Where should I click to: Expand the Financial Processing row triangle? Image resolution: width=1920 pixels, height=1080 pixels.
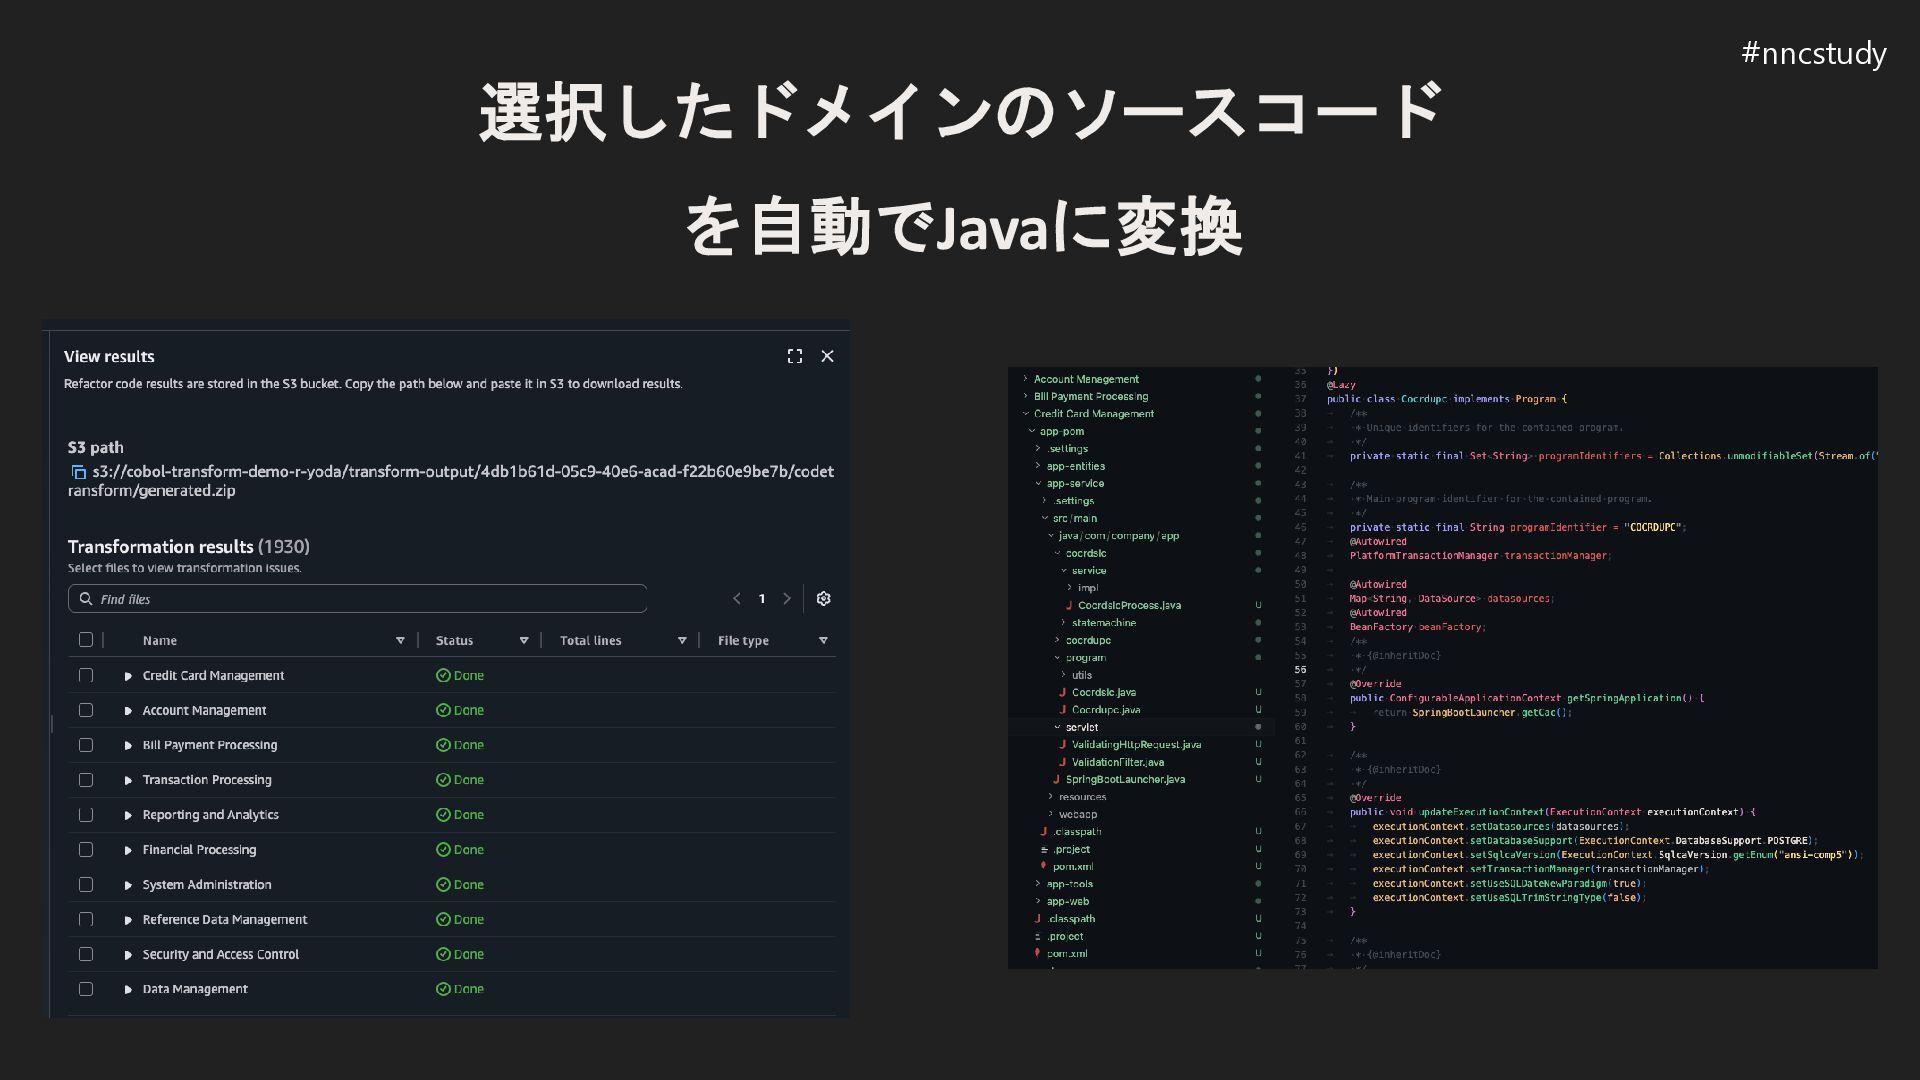pos(128,850)
